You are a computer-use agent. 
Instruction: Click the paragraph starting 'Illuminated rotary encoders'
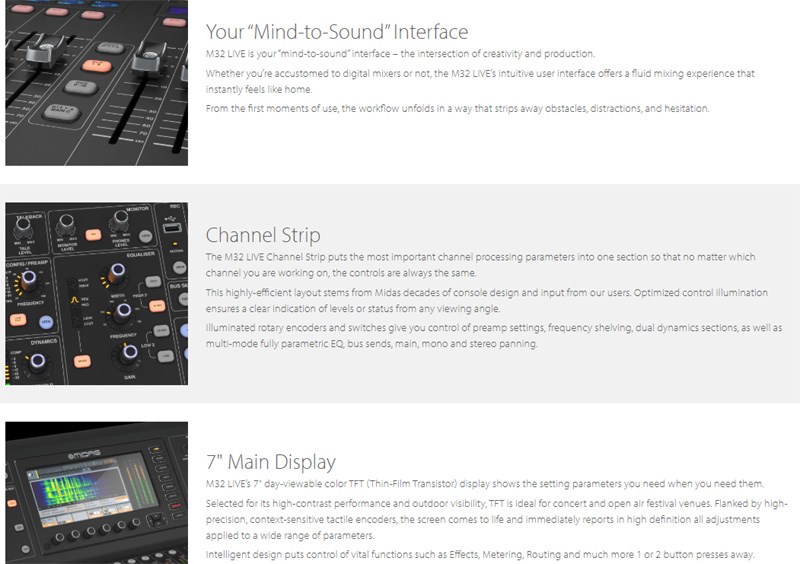point(494,335)
